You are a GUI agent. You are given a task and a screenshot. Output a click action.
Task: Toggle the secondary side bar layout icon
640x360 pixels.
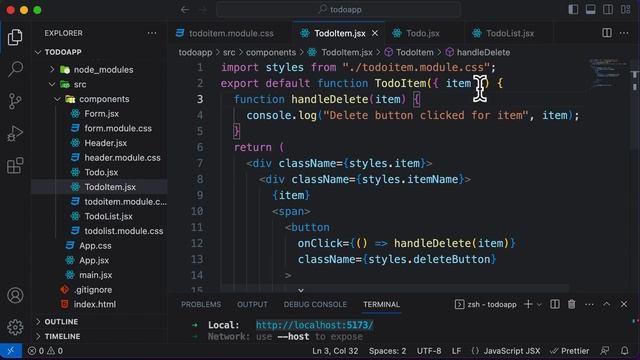(608, 9)
